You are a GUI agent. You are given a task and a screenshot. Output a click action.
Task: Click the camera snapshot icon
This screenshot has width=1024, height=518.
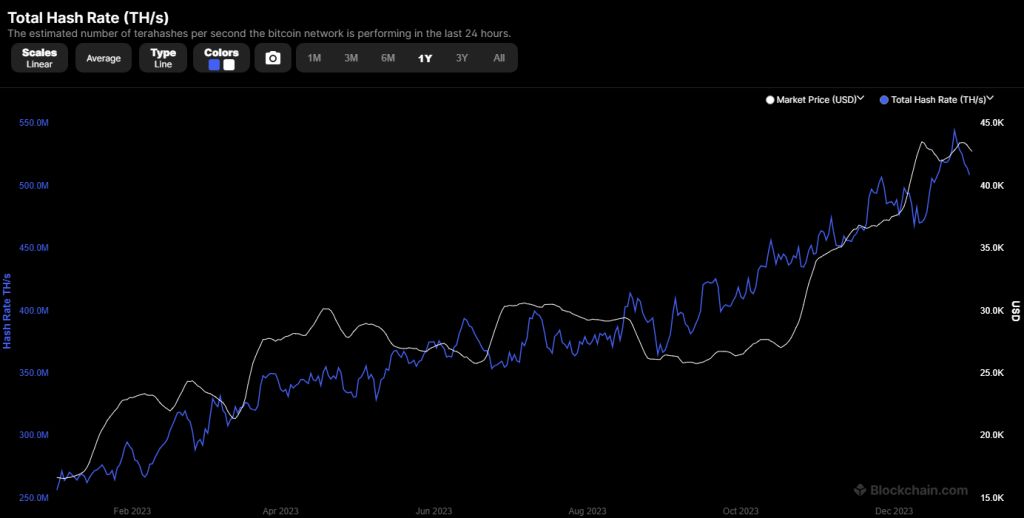pyautogui.click(x=272, y=58)
